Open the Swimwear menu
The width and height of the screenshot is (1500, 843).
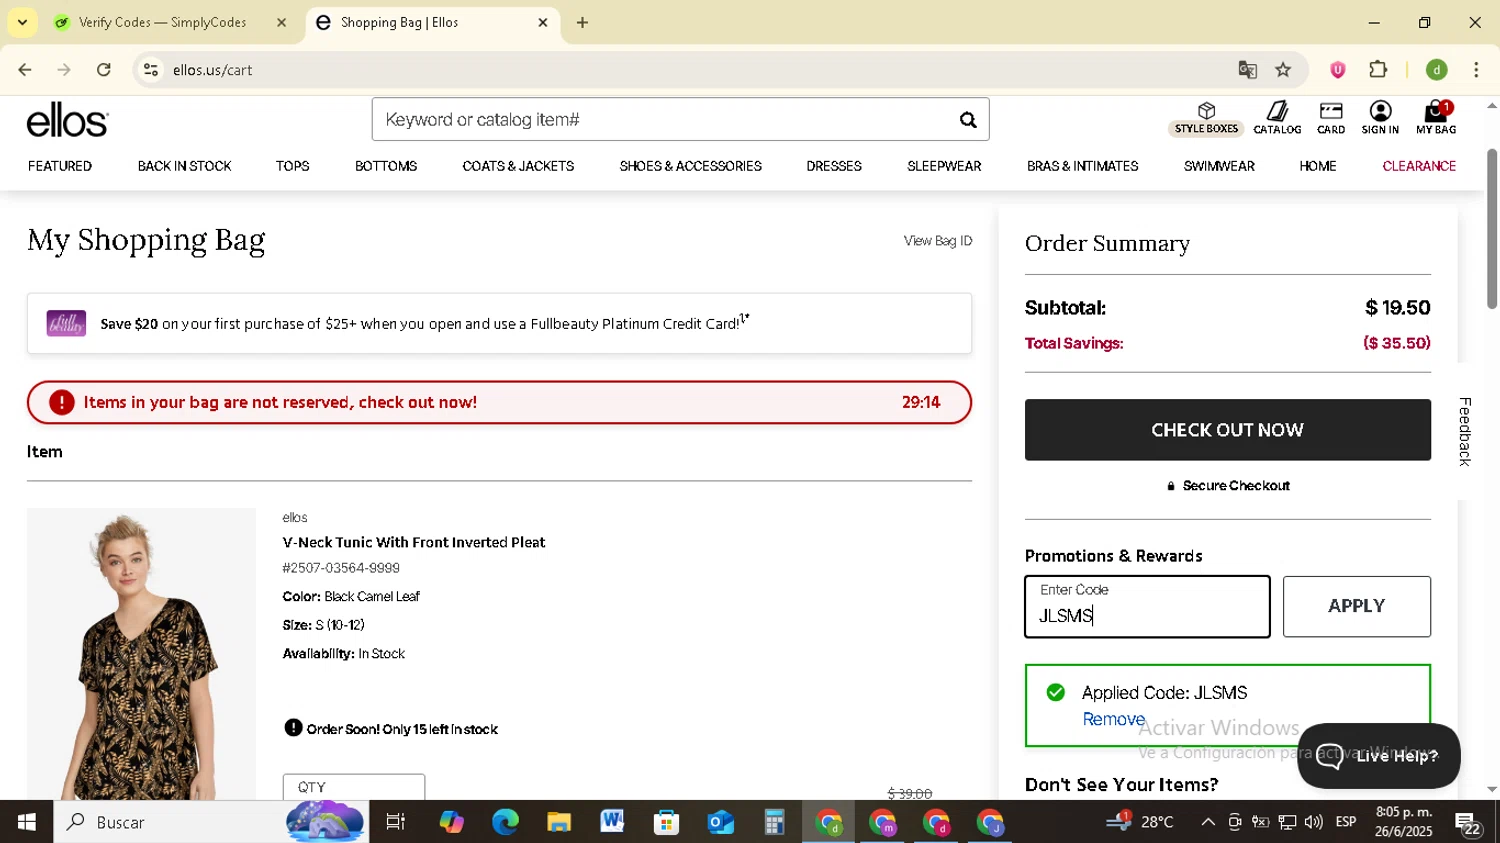pyautogui.click(x=1219, y=166)
